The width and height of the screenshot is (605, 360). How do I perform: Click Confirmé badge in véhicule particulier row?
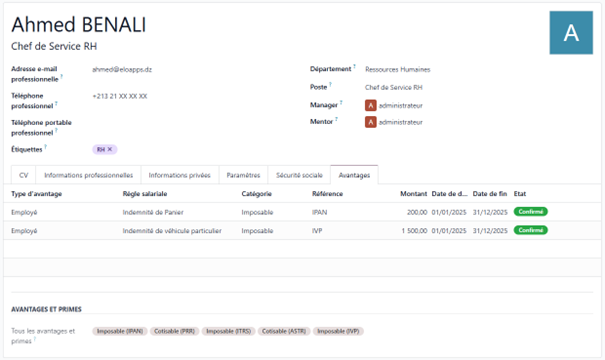click(531, 230)
